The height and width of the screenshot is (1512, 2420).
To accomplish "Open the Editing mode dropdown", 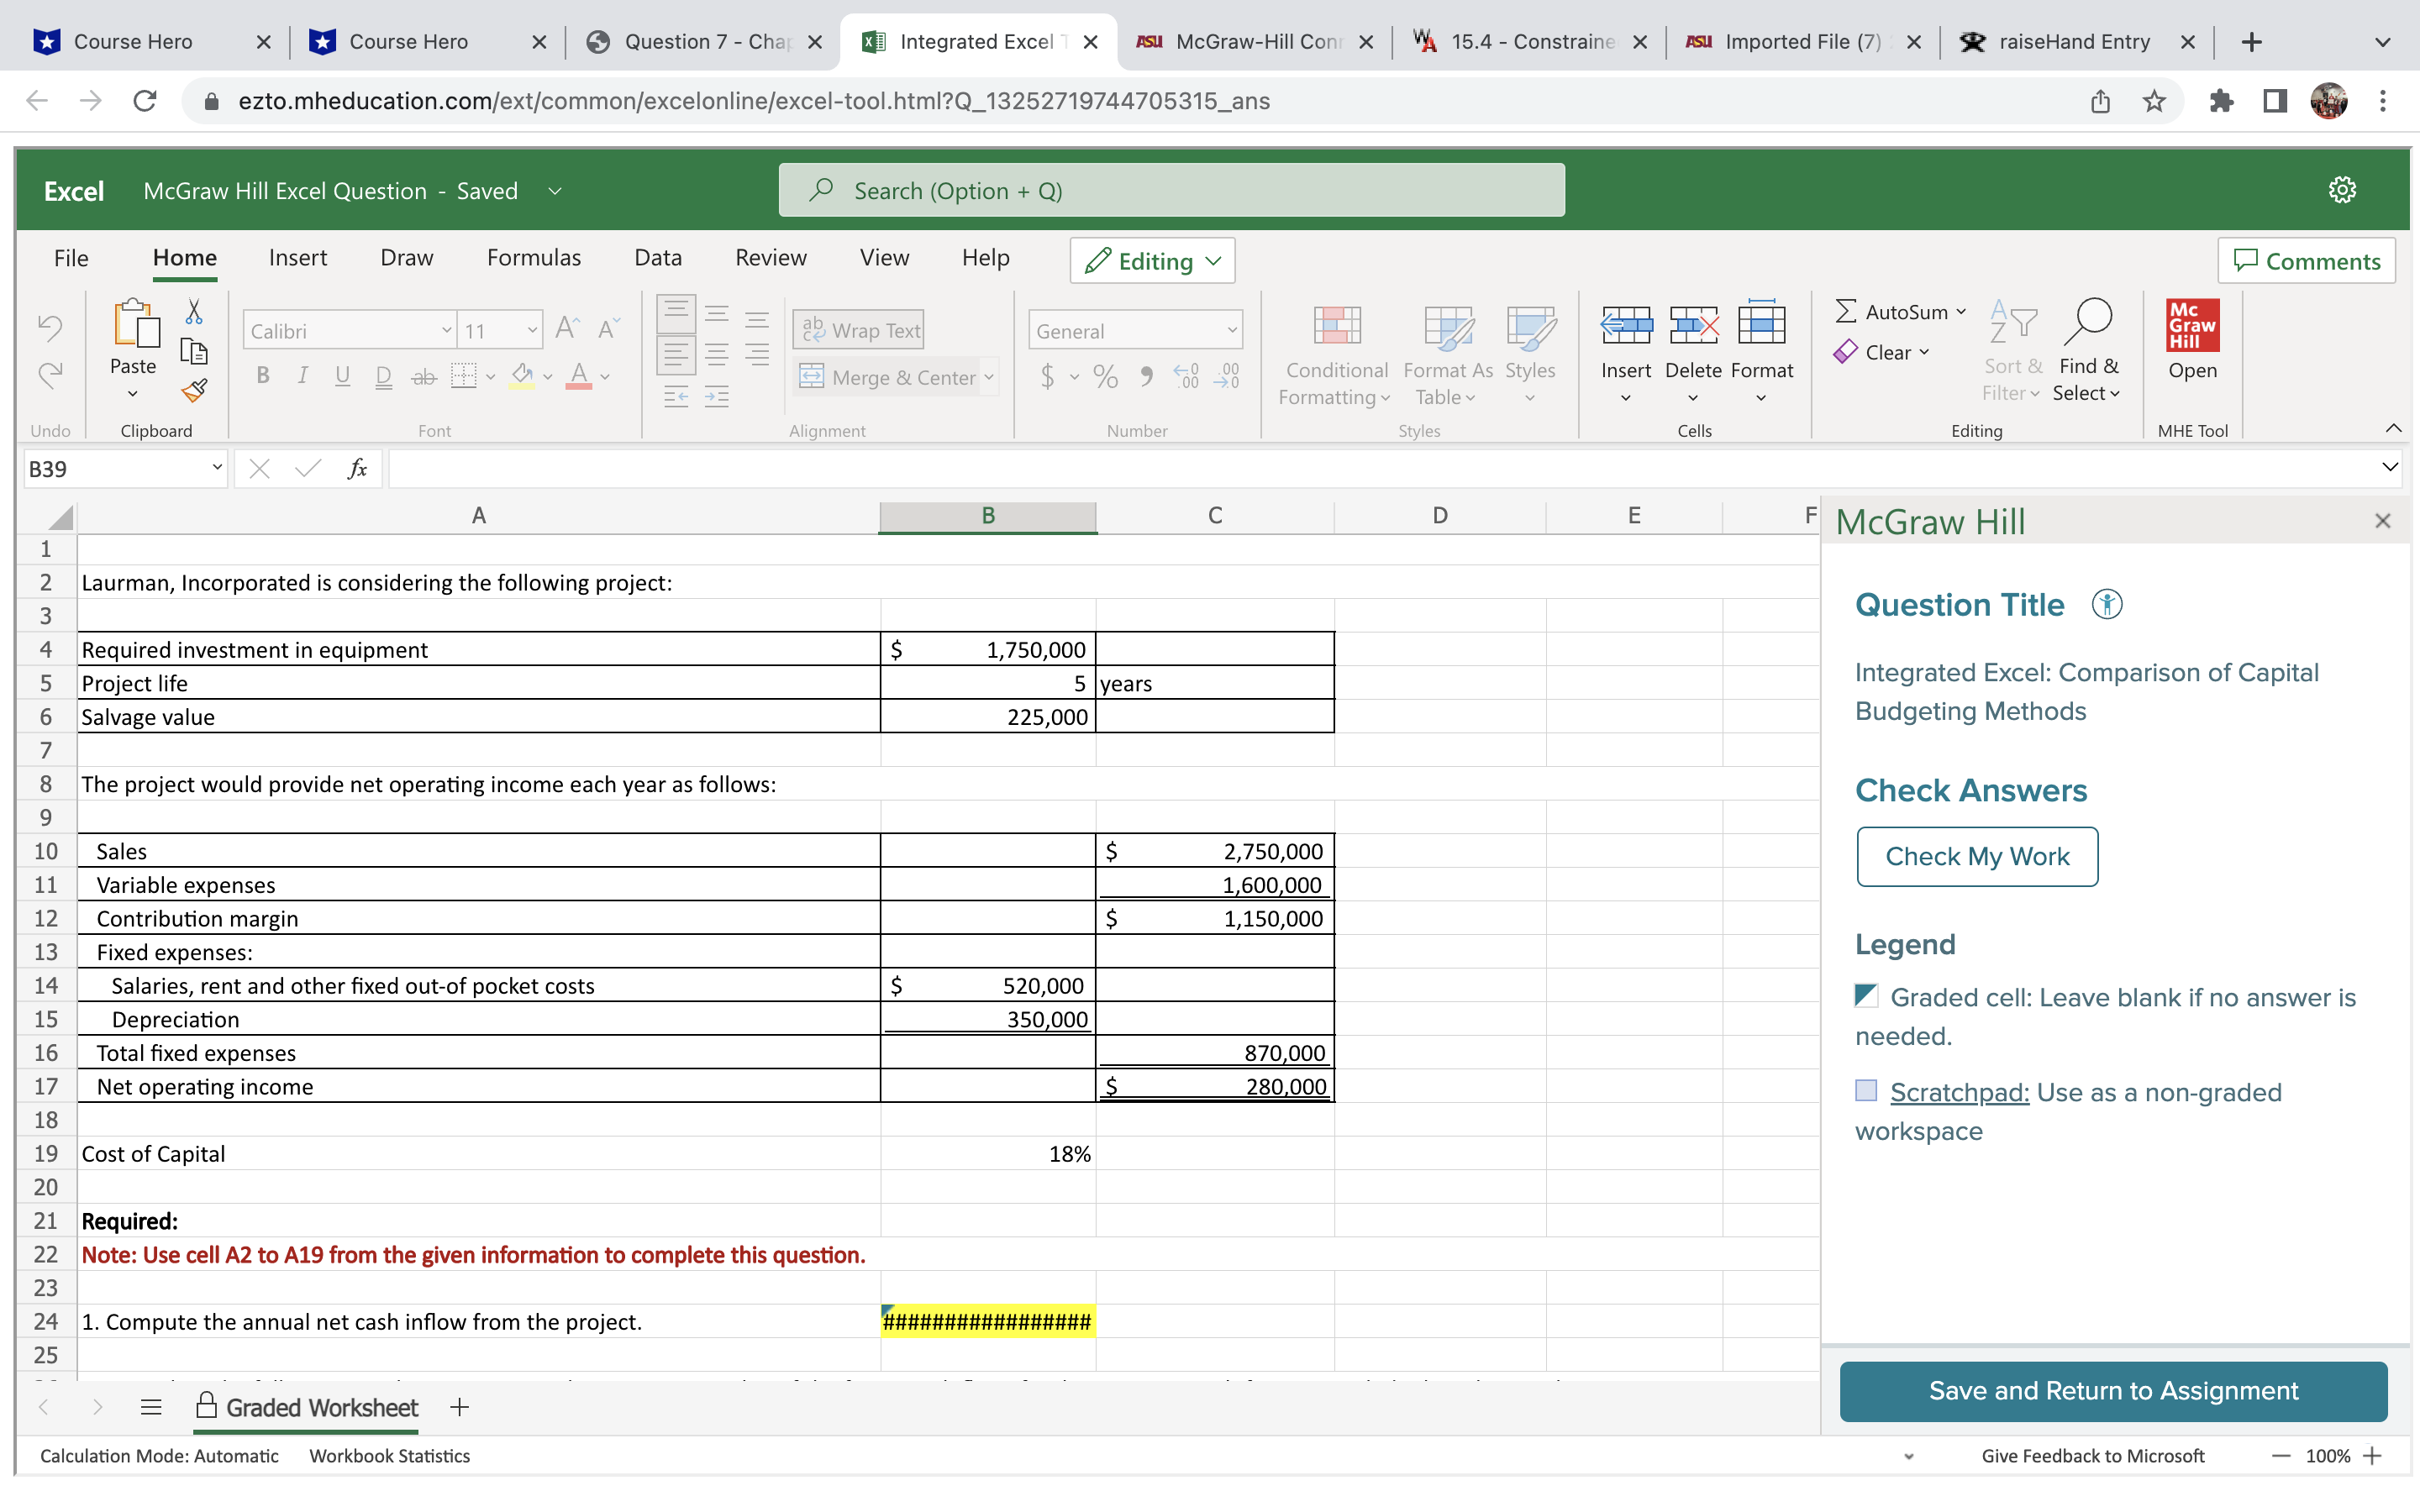I will pos(1151,260).
